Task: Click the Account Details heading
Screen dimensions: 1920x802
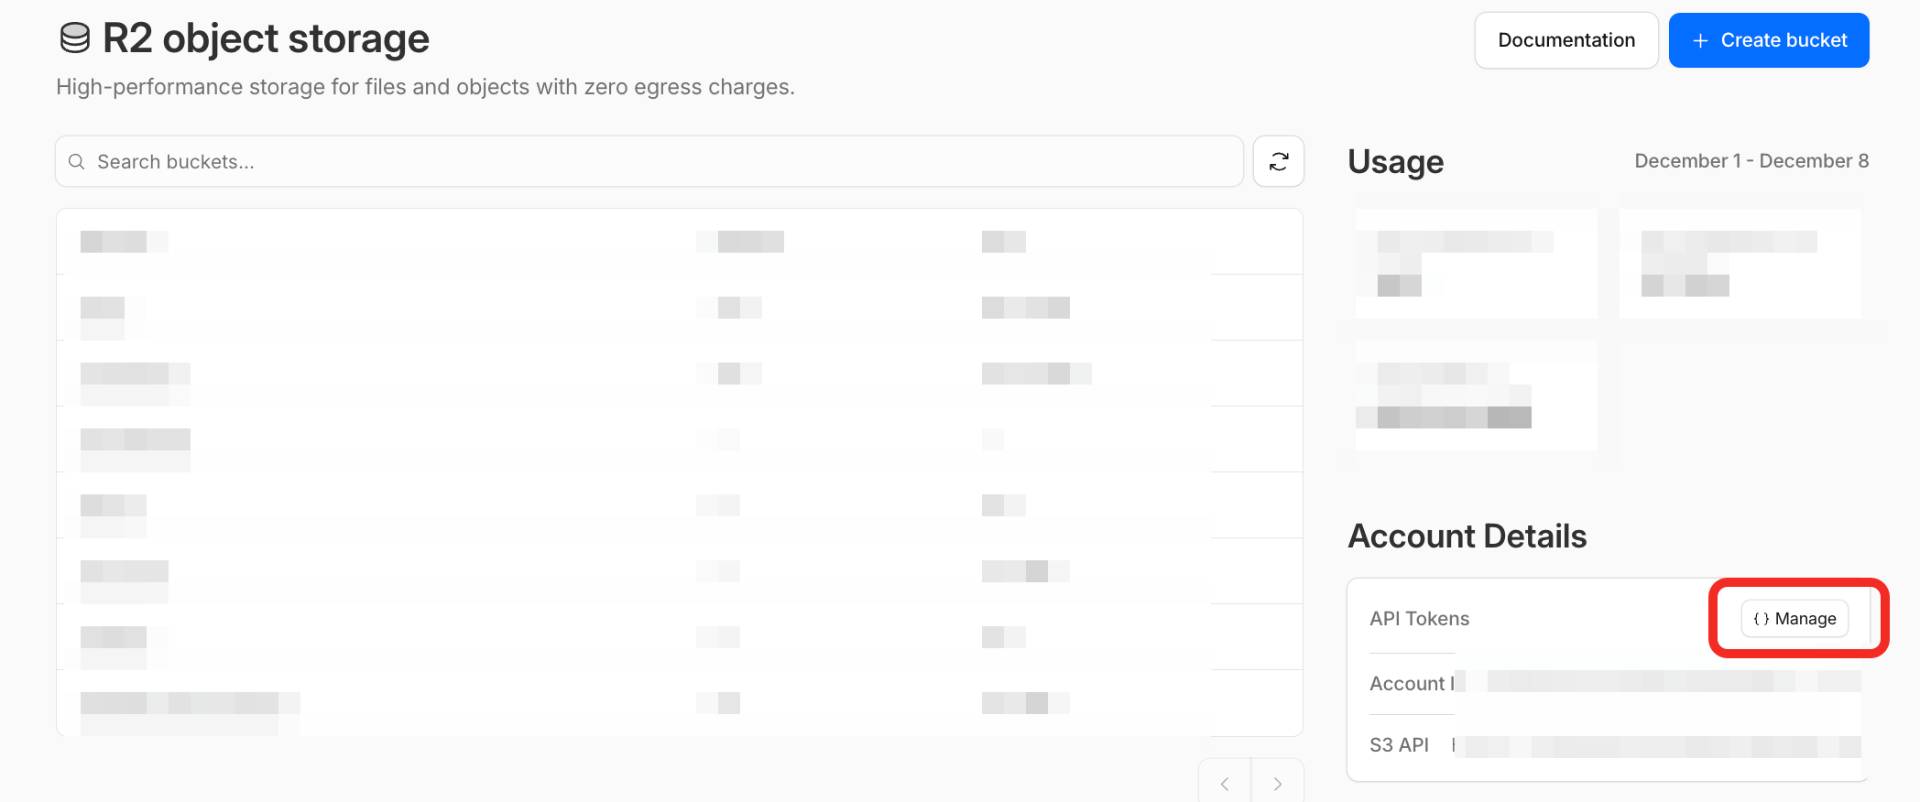Action: click(1467, 537)
